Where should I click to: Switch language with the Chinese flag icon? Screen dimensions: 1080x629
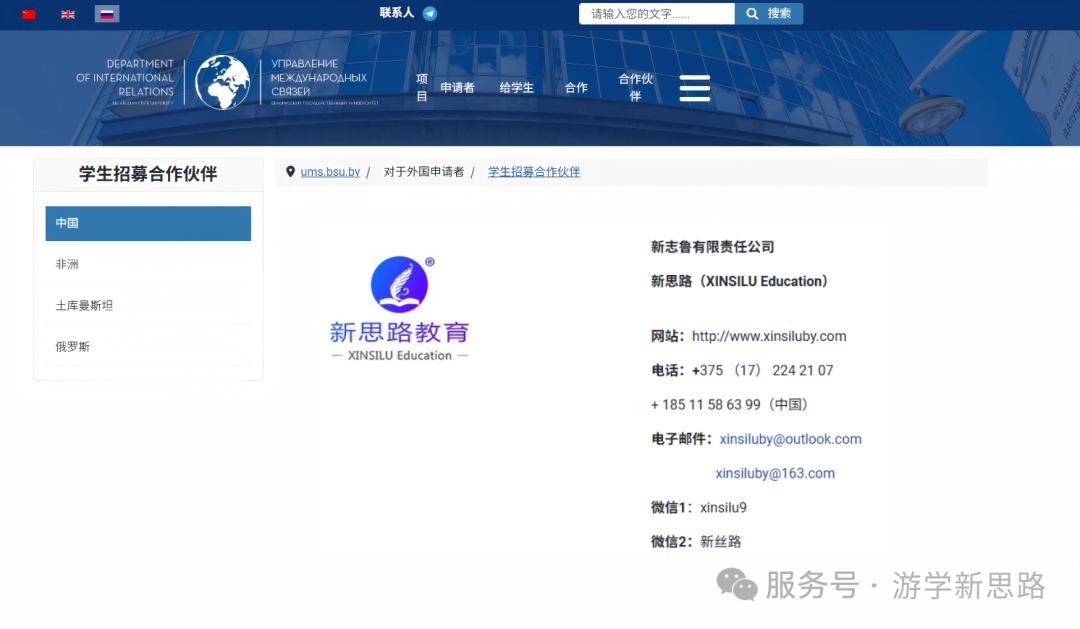click(29, 14)
